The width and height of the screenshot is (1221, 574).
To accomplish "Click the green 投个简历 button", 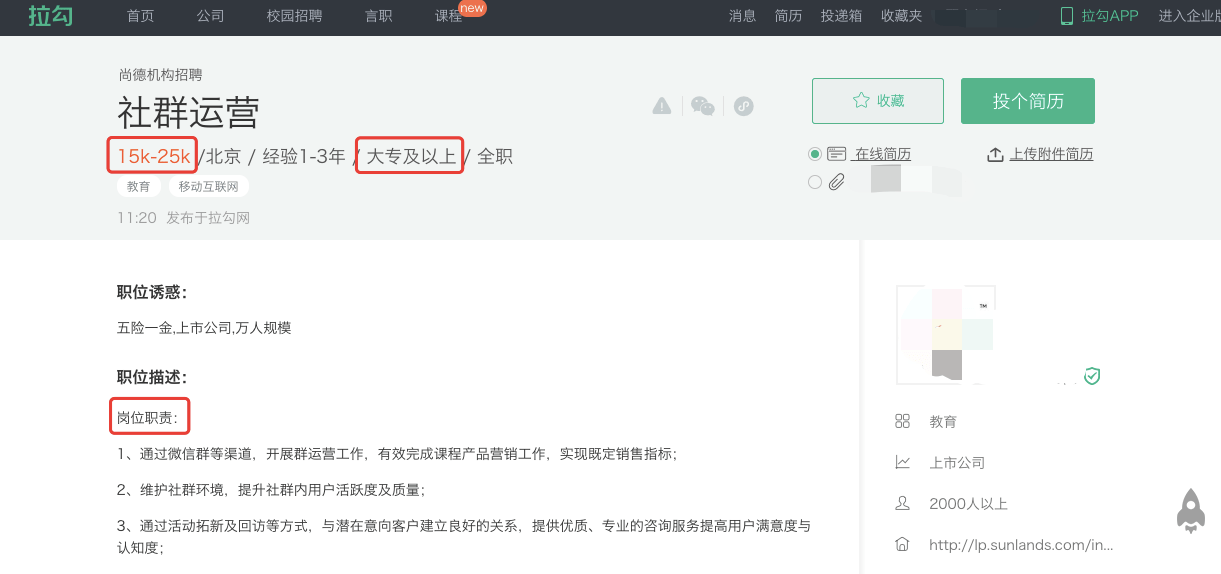I will [1028, 101].
